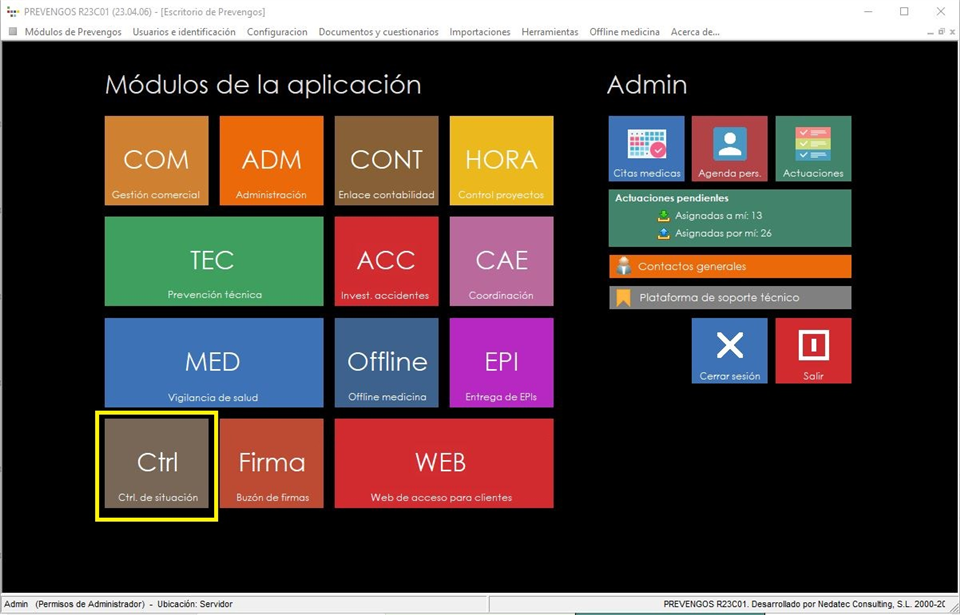Close the inner Escritorio de Prevengos window
This screenshot has height=615, width=960.
coord(951,32)
